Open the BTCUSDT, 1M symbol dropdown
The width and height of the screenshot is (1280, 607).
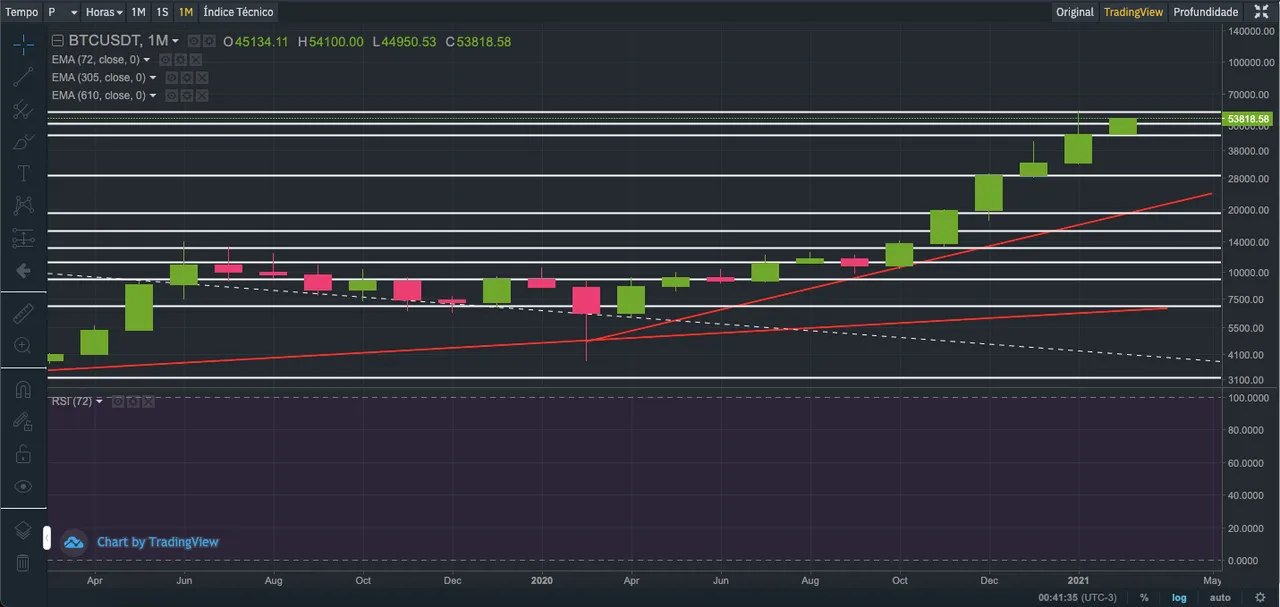pyautogui.click(x=123, y=41)
